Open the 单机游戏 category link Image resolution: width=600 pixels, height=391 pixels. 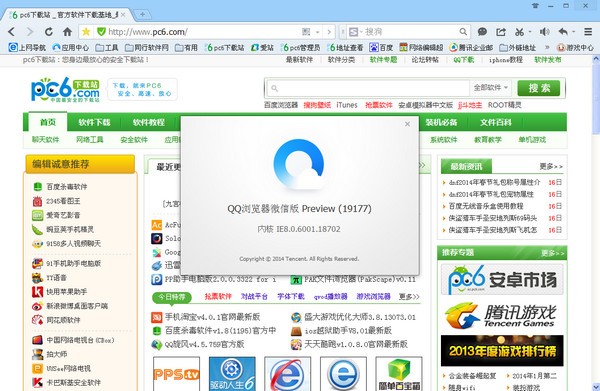[532, 140]
